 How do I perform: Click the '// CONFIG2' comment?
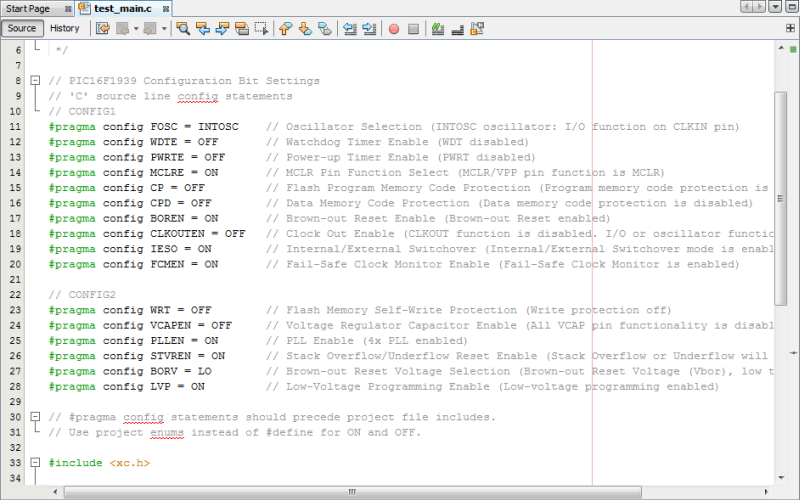tap(82, 295)
